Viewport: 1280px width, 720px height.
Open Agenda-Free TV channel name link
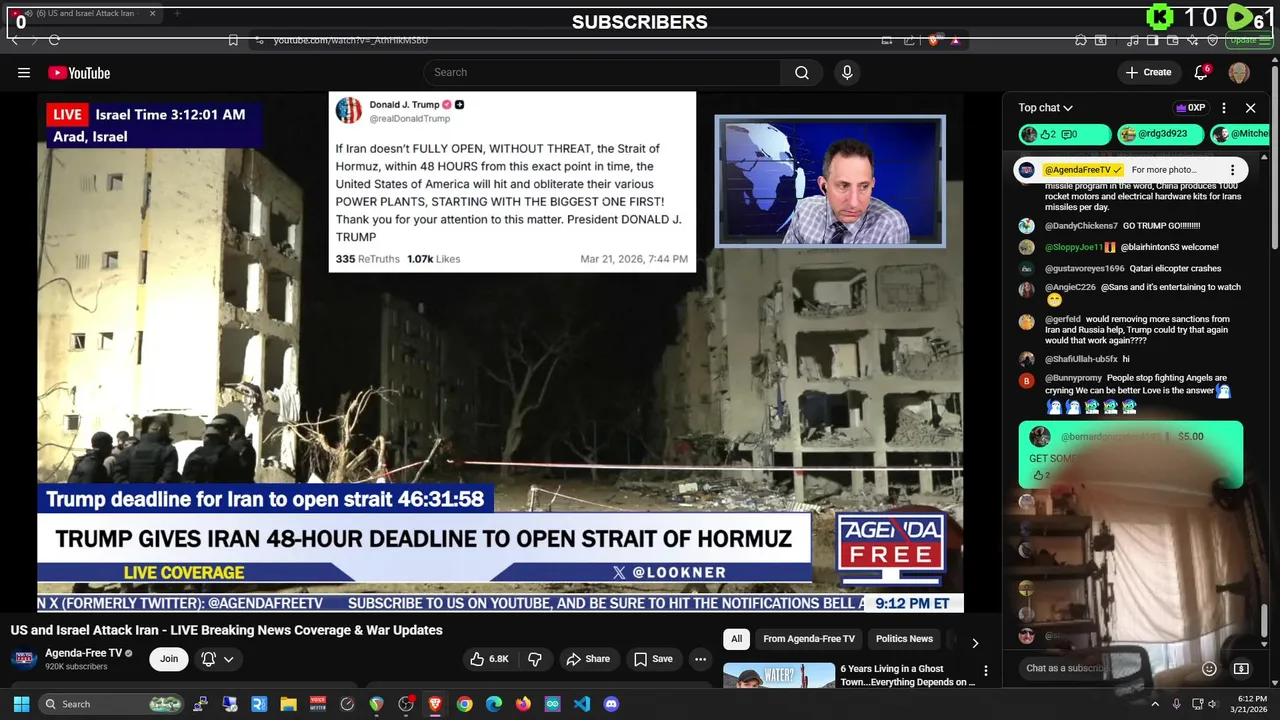tap(83, 653)
